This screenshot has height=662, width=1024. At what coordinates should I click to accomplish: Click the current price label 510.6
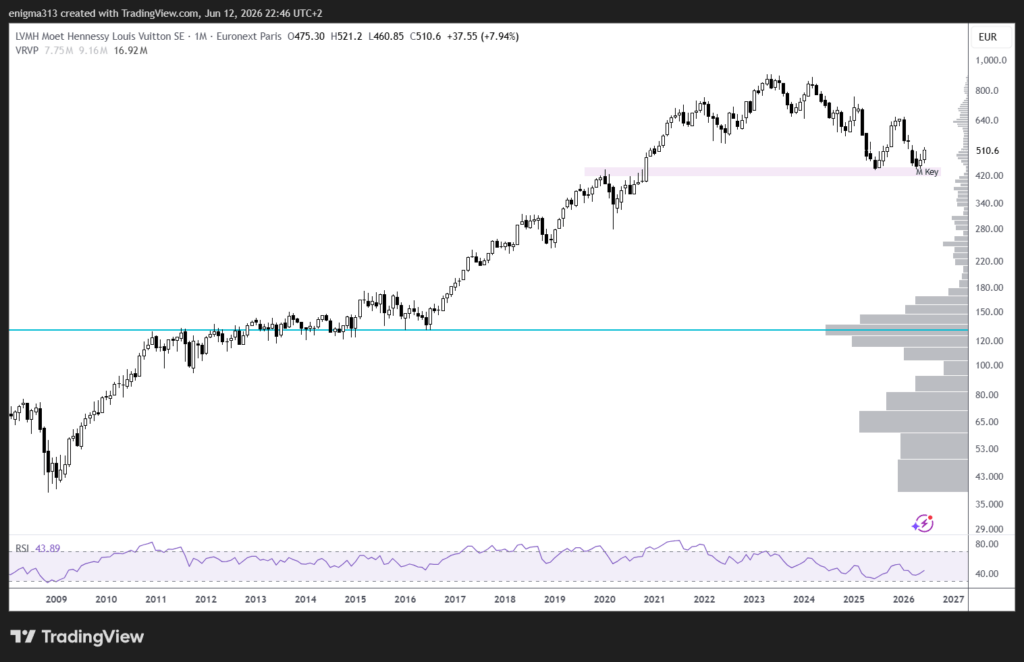click(987, 151)
